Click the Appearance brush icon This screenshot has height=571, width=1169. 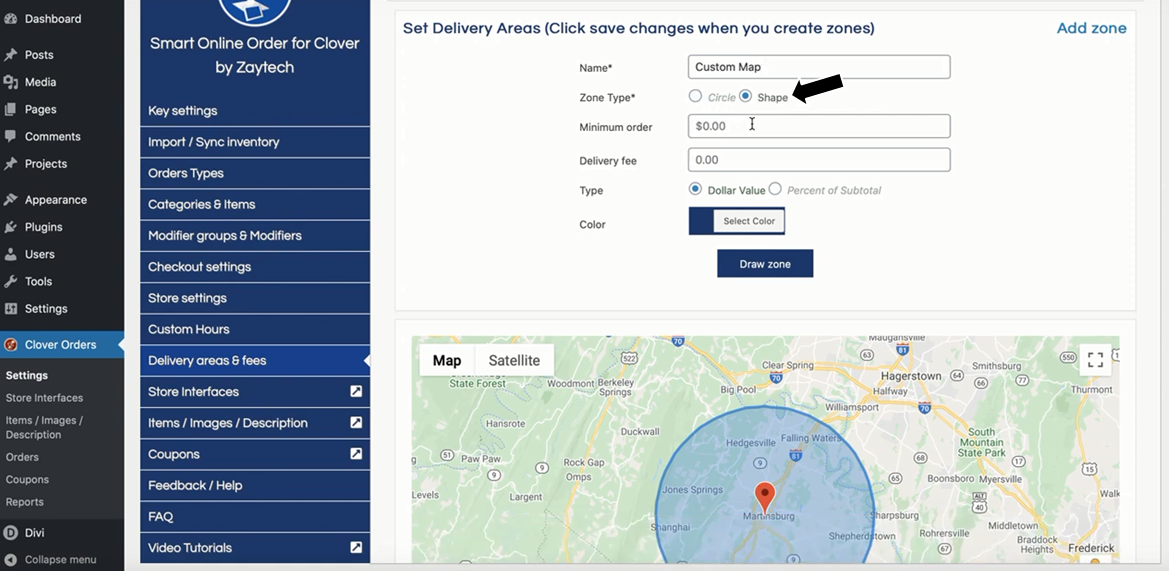[10, 200]
